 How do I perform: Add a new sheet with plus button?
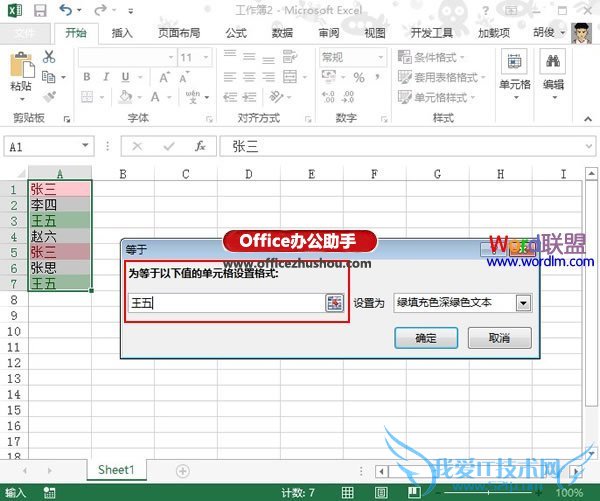pyautogui.click(x=183, y=471)
